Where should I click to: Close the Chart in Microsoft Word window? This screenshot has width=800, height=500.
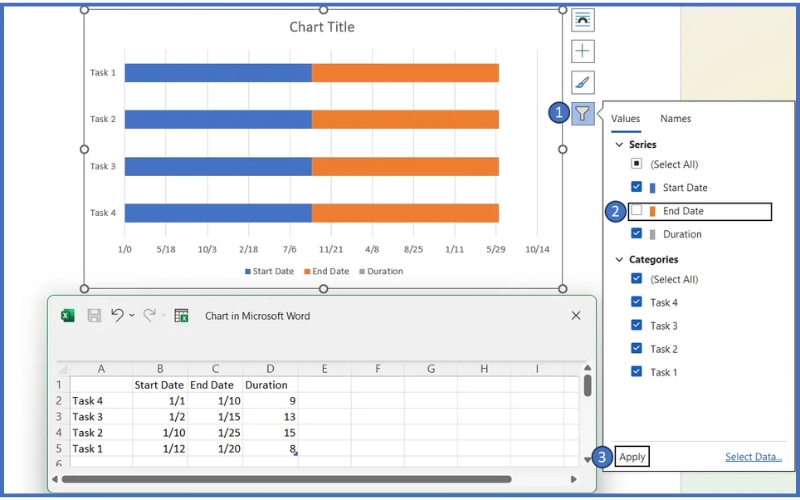pos(576,316)
